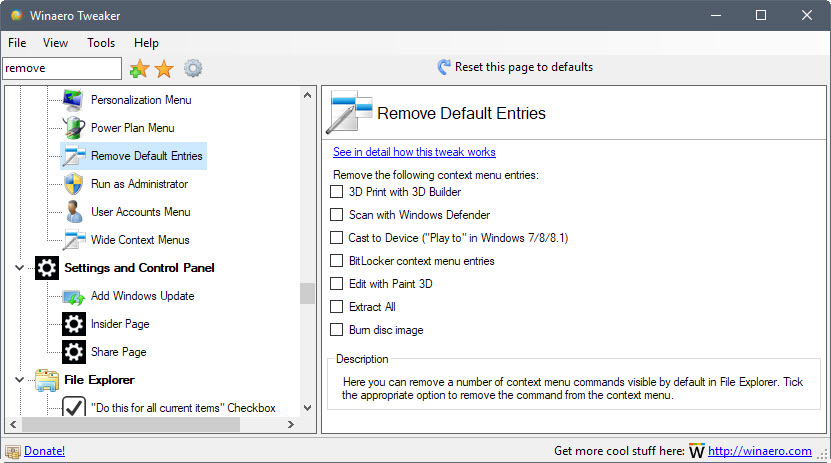Select Add Windows Update tree item
This screenshot has width=831, height=463.
[x=143, y=296]
